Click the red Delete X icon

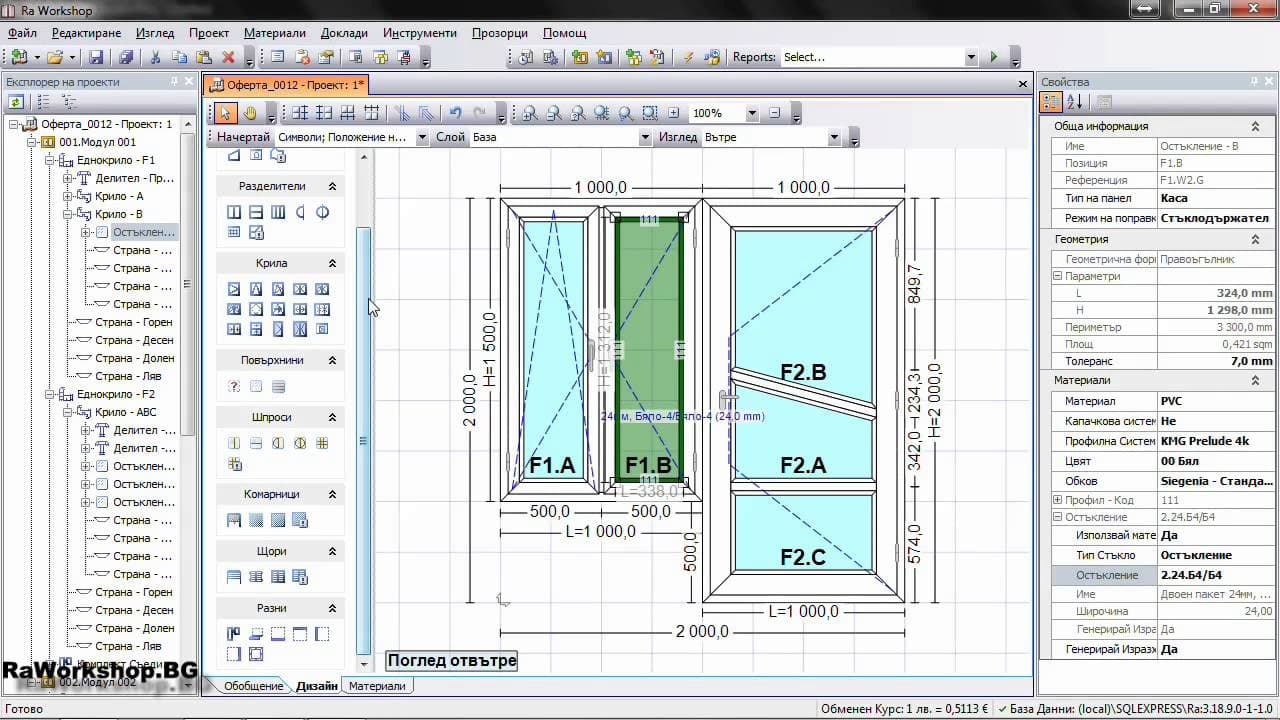228,57
